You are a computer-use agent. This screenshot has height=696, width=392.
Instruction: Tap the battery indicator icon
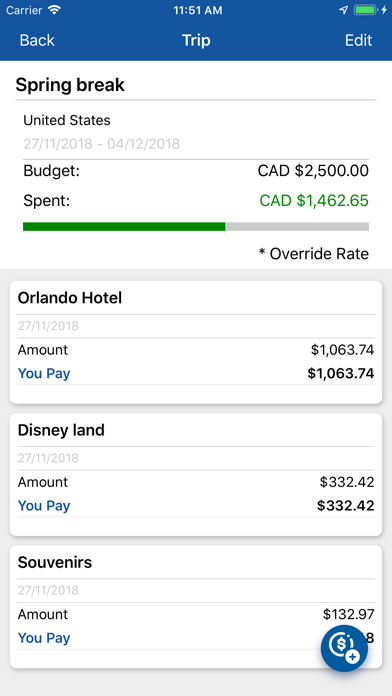pyautogui.click(x=365, y=10)
